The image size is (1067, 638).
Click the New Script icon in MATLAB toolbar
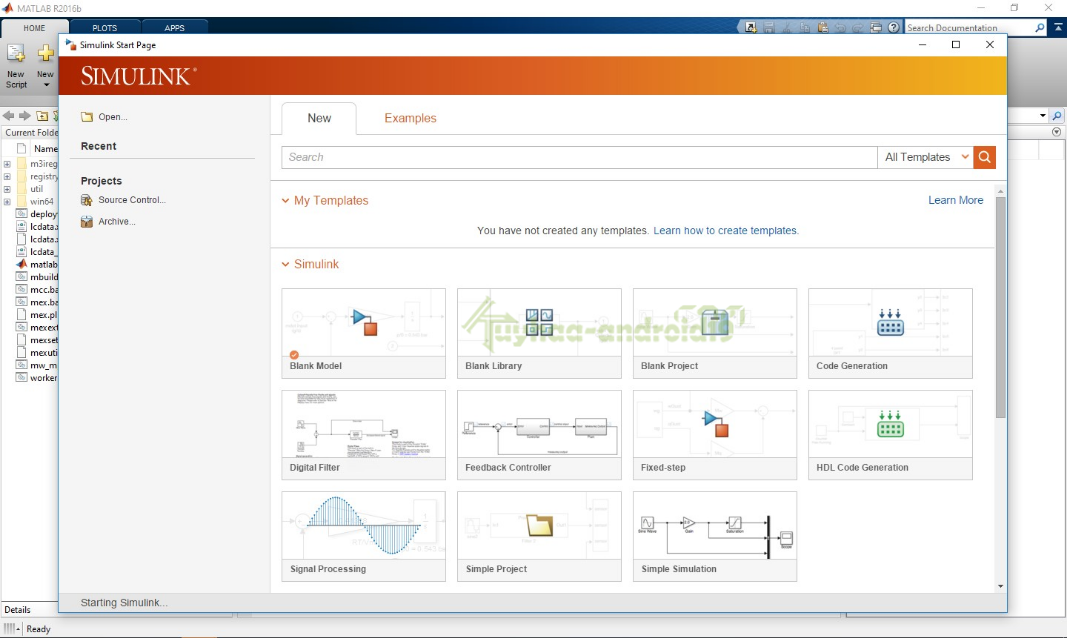[x=16, y=54]
